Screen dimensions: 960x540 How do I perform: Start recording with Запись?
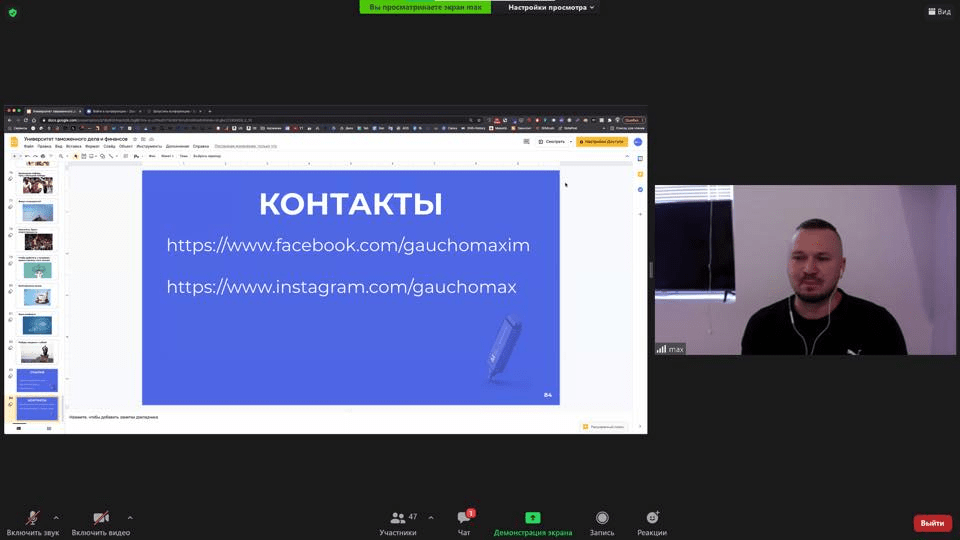coord(602,523)
